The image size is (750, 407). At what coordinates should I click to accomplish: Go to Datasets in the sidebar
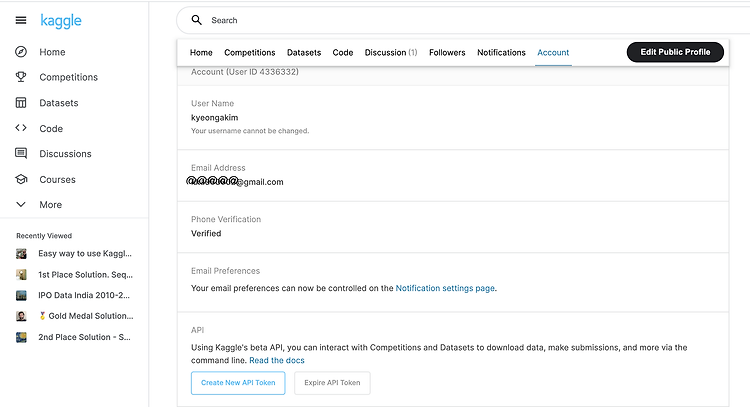click(x=58, y=103)
